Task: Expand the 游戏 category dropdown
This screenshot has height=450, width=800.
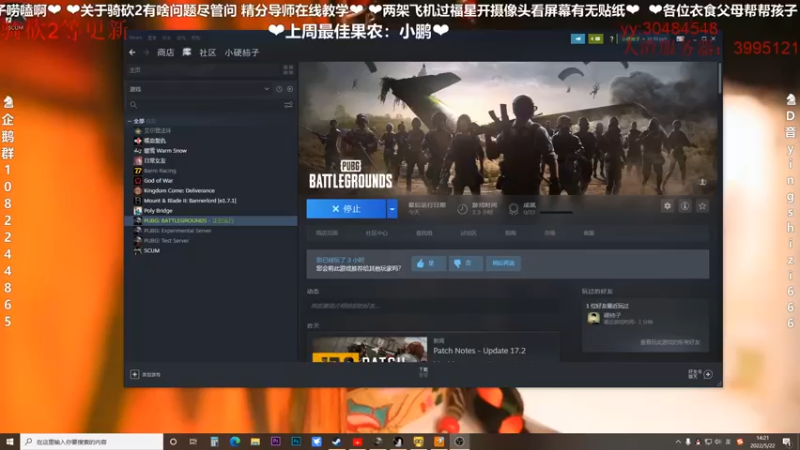Action: [266, 89]
